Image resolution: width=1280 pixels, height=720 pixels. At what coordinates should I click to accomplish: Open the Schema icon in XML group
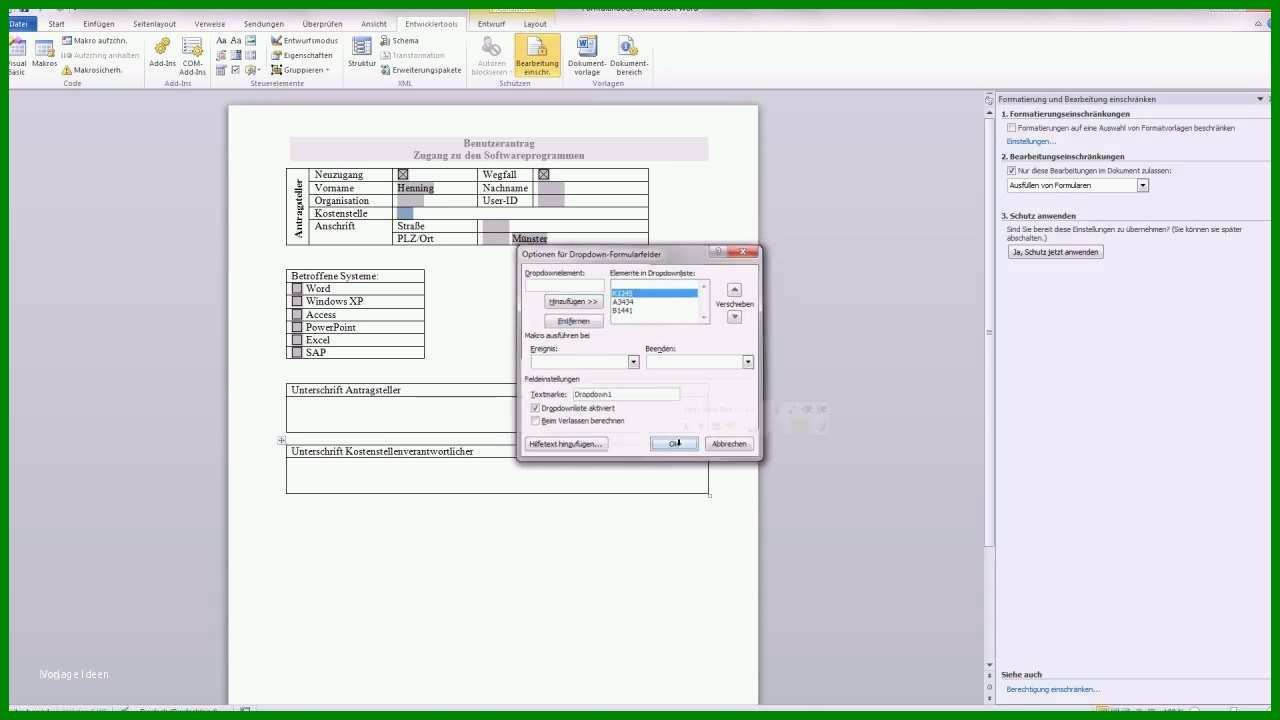(x=400, y=41)
